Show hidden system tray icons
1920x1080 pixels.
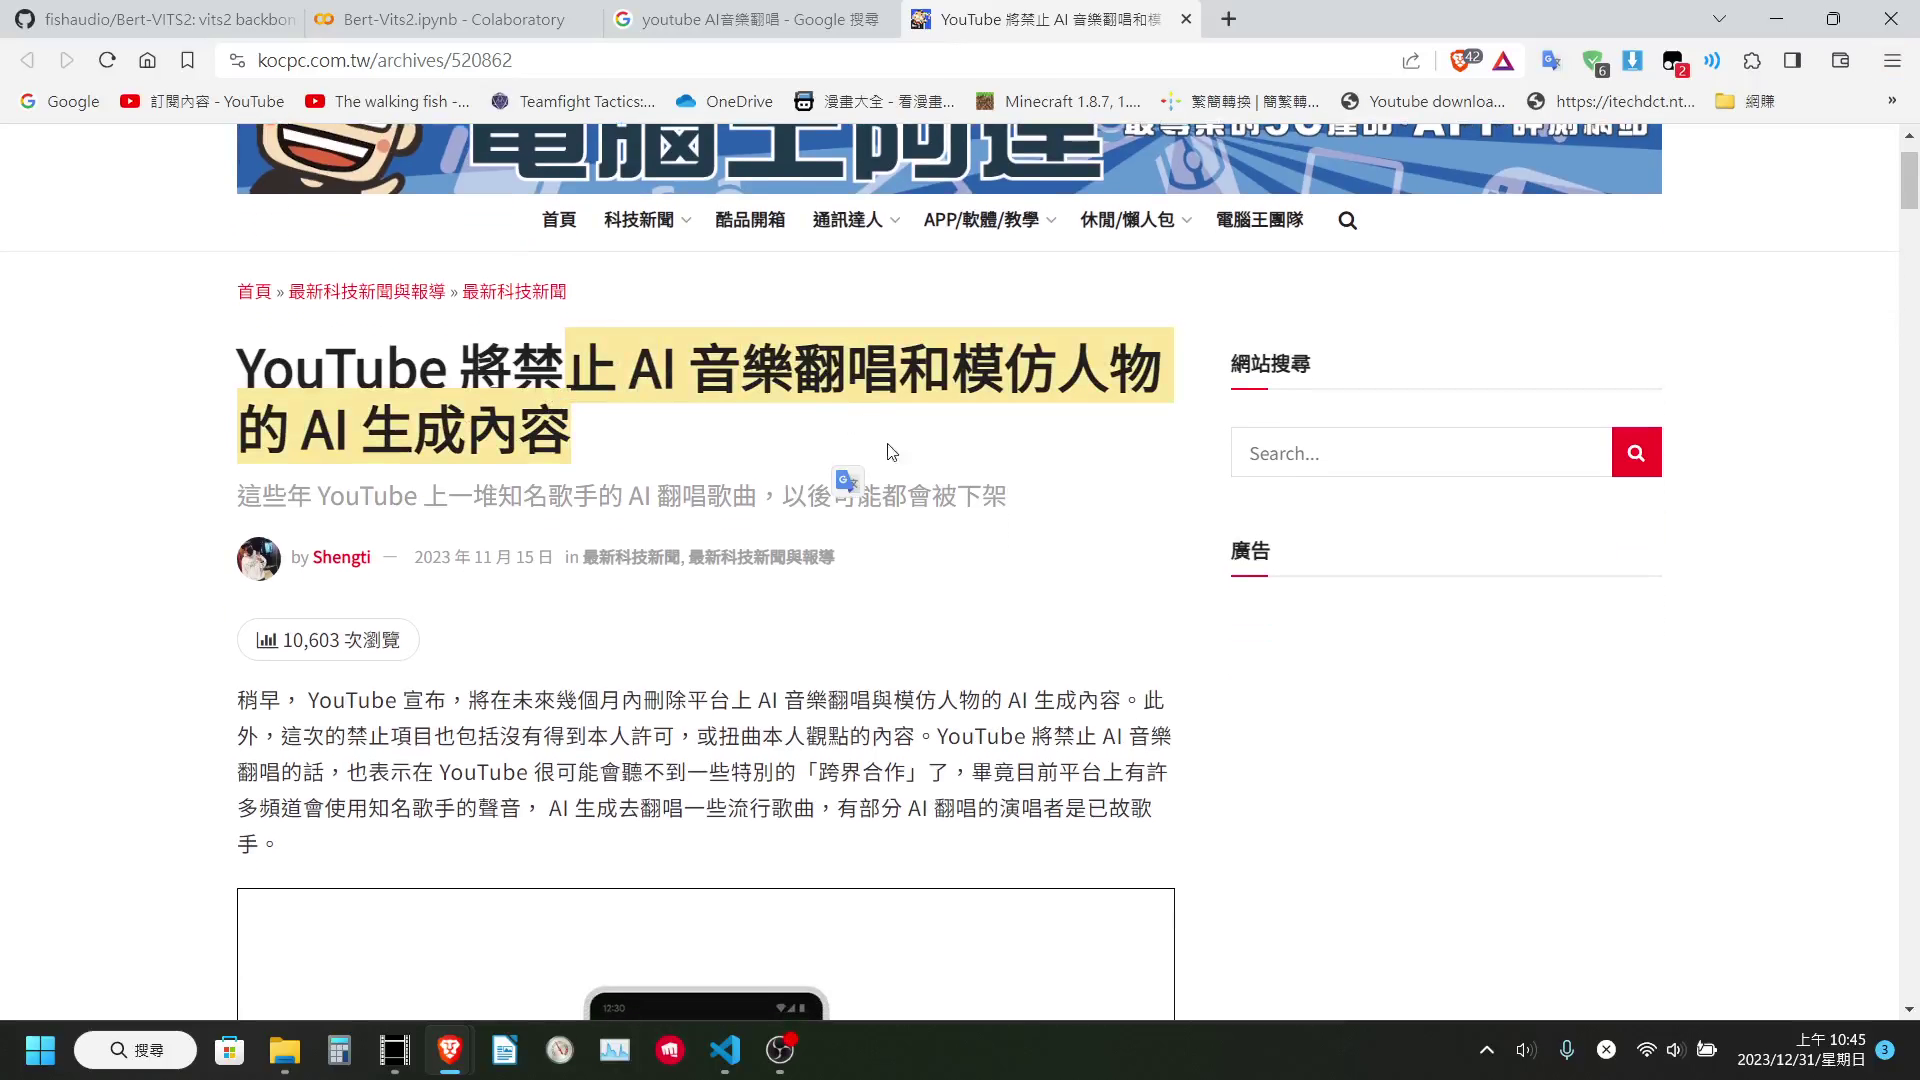(1487, 1050)
